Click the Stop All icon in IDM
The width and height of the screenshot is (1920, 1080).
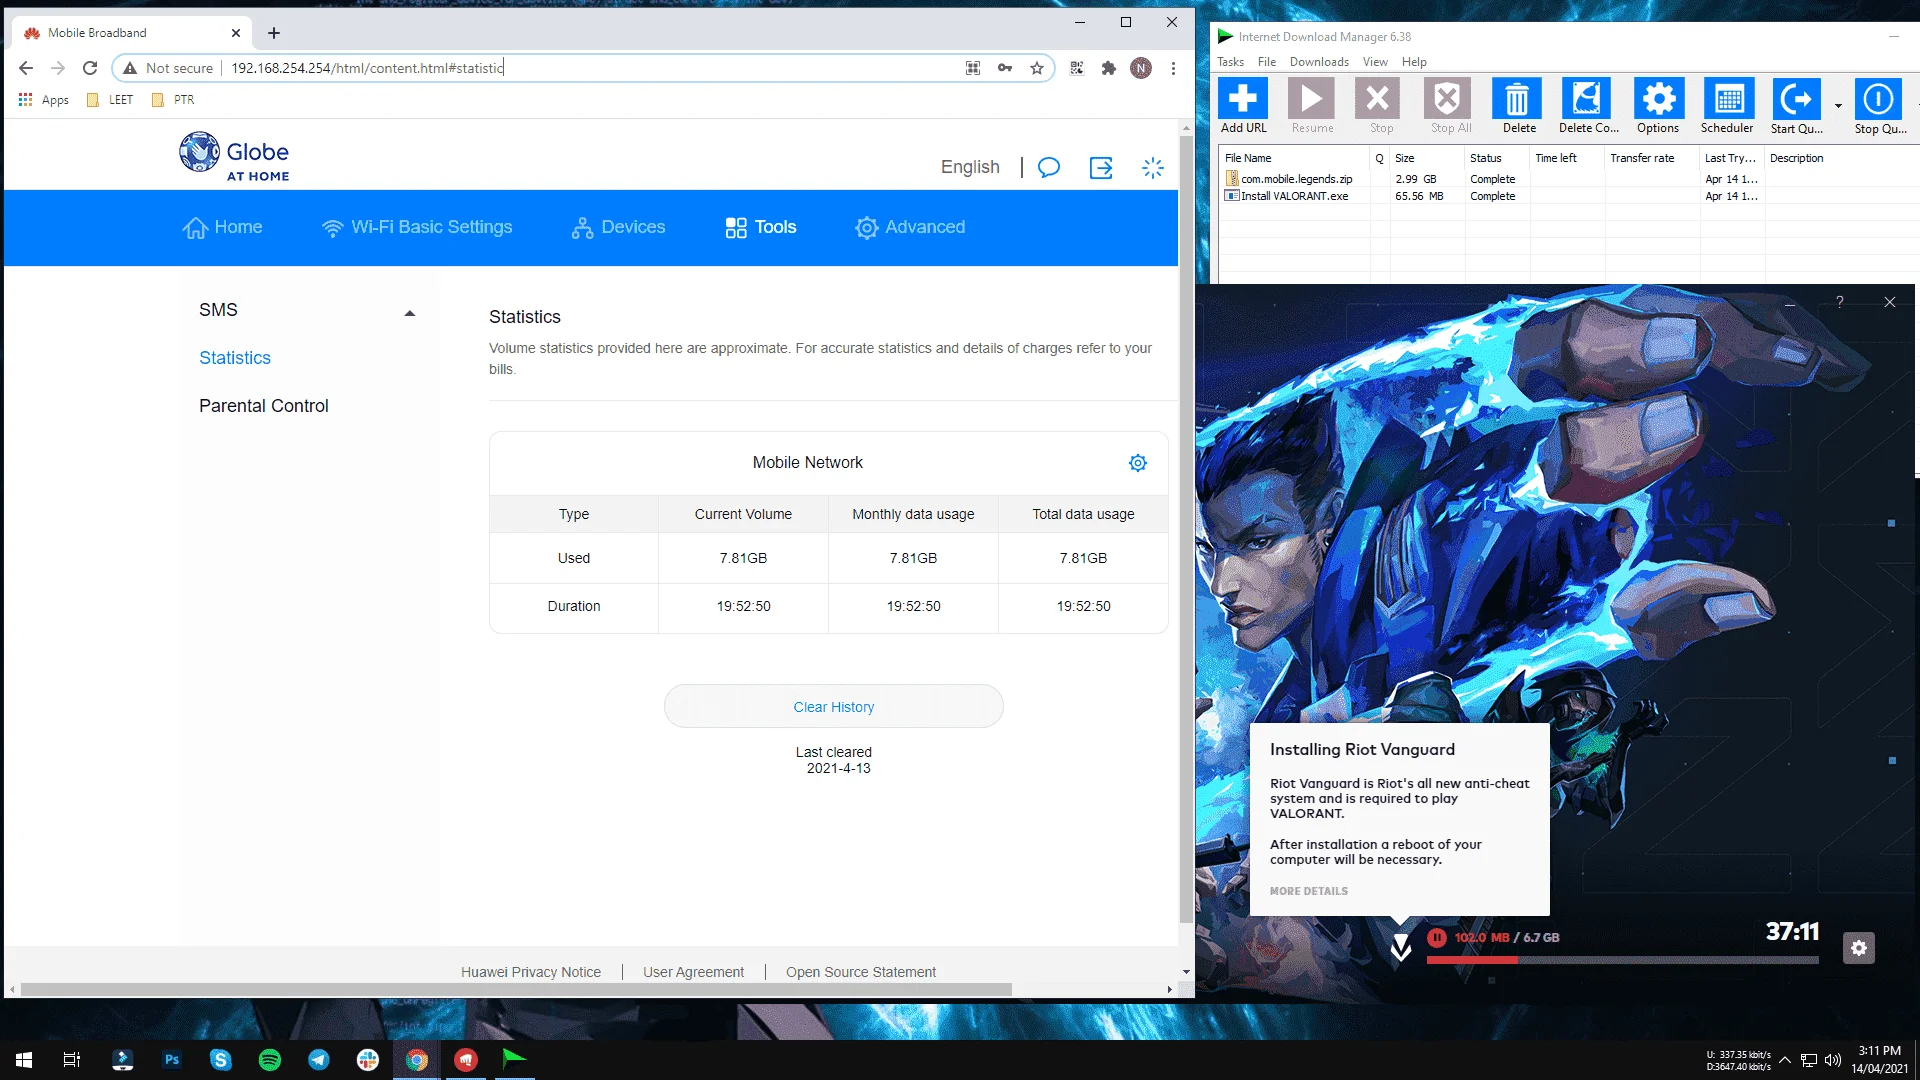click(x=1448, y=105)
